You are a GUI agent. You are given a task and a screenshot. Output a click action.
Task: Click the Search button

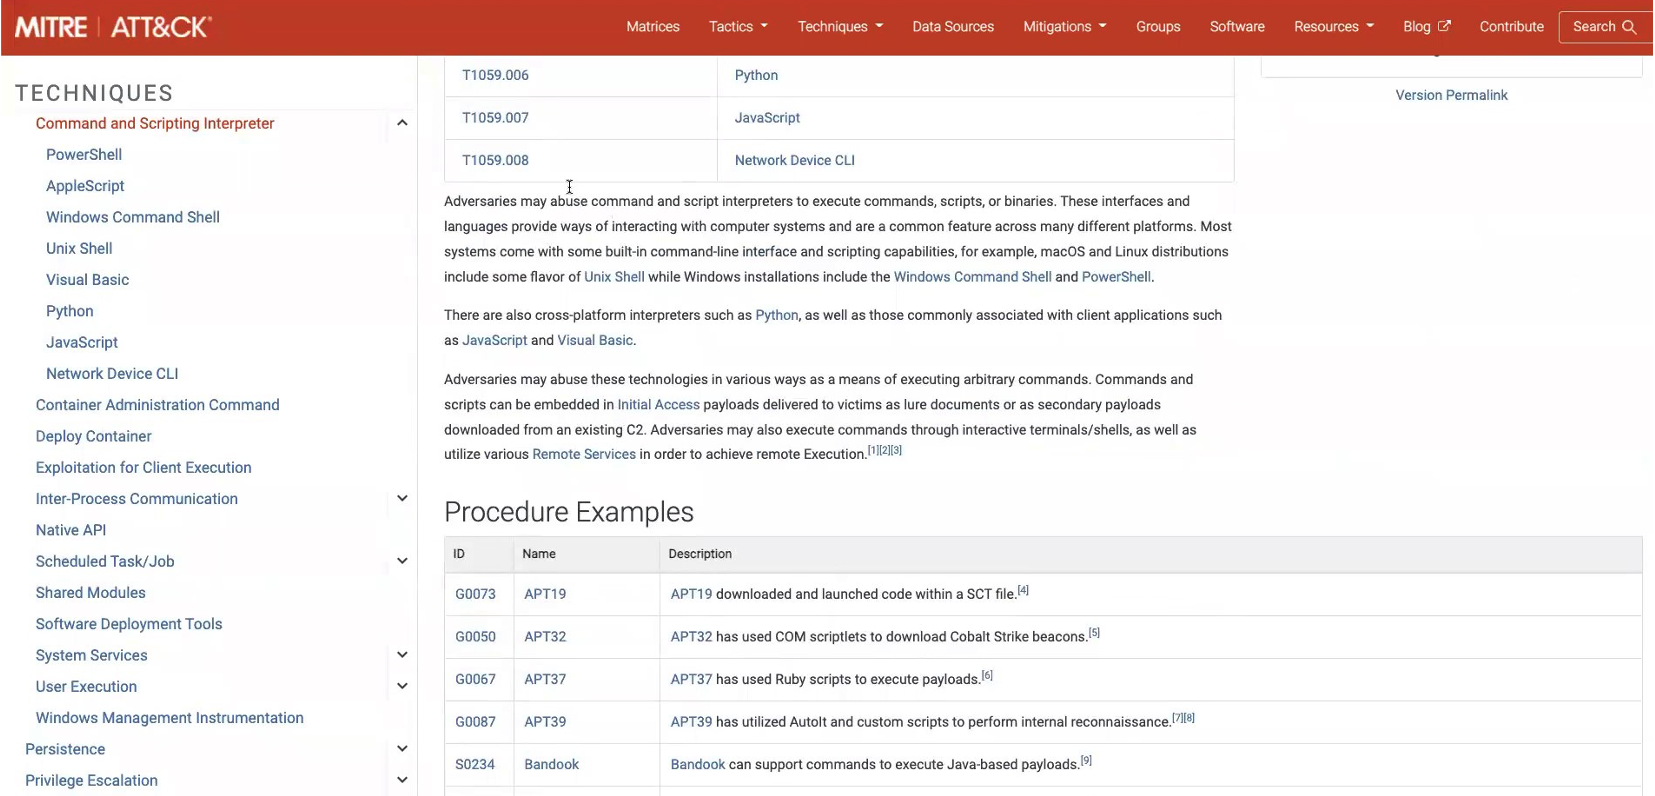click(1604, 27)
